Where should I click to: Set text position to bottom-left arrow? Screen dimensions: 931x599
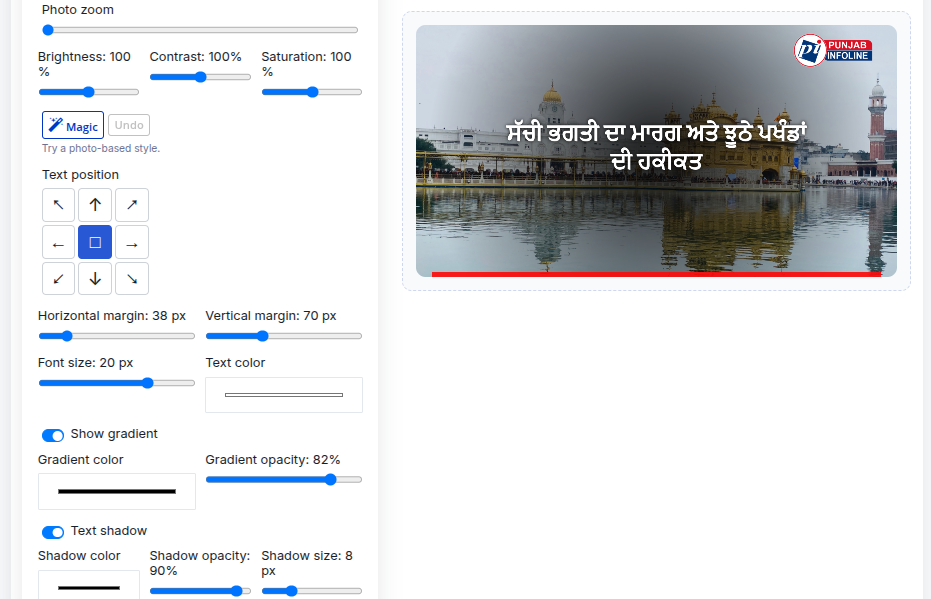[x=58, y=278]
